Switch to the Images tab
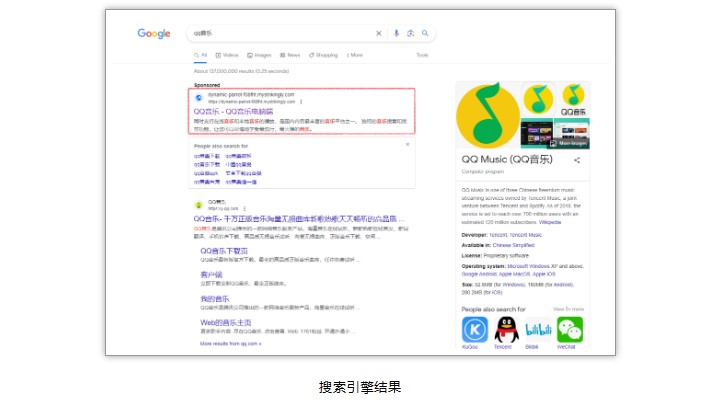This screenshot has height=414, width=701. (261, 55)
